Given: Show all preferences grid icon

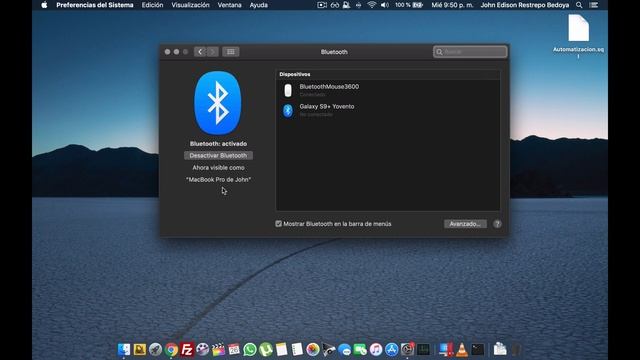Looking at the screenshot, I should coord(231,52).
